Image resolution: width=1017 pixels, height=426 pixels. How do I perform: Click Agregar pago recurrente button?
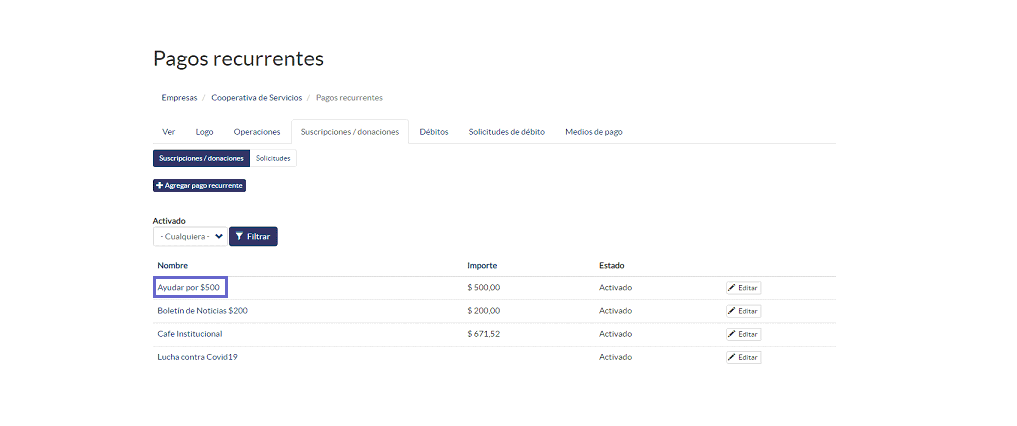pos(200,185)
